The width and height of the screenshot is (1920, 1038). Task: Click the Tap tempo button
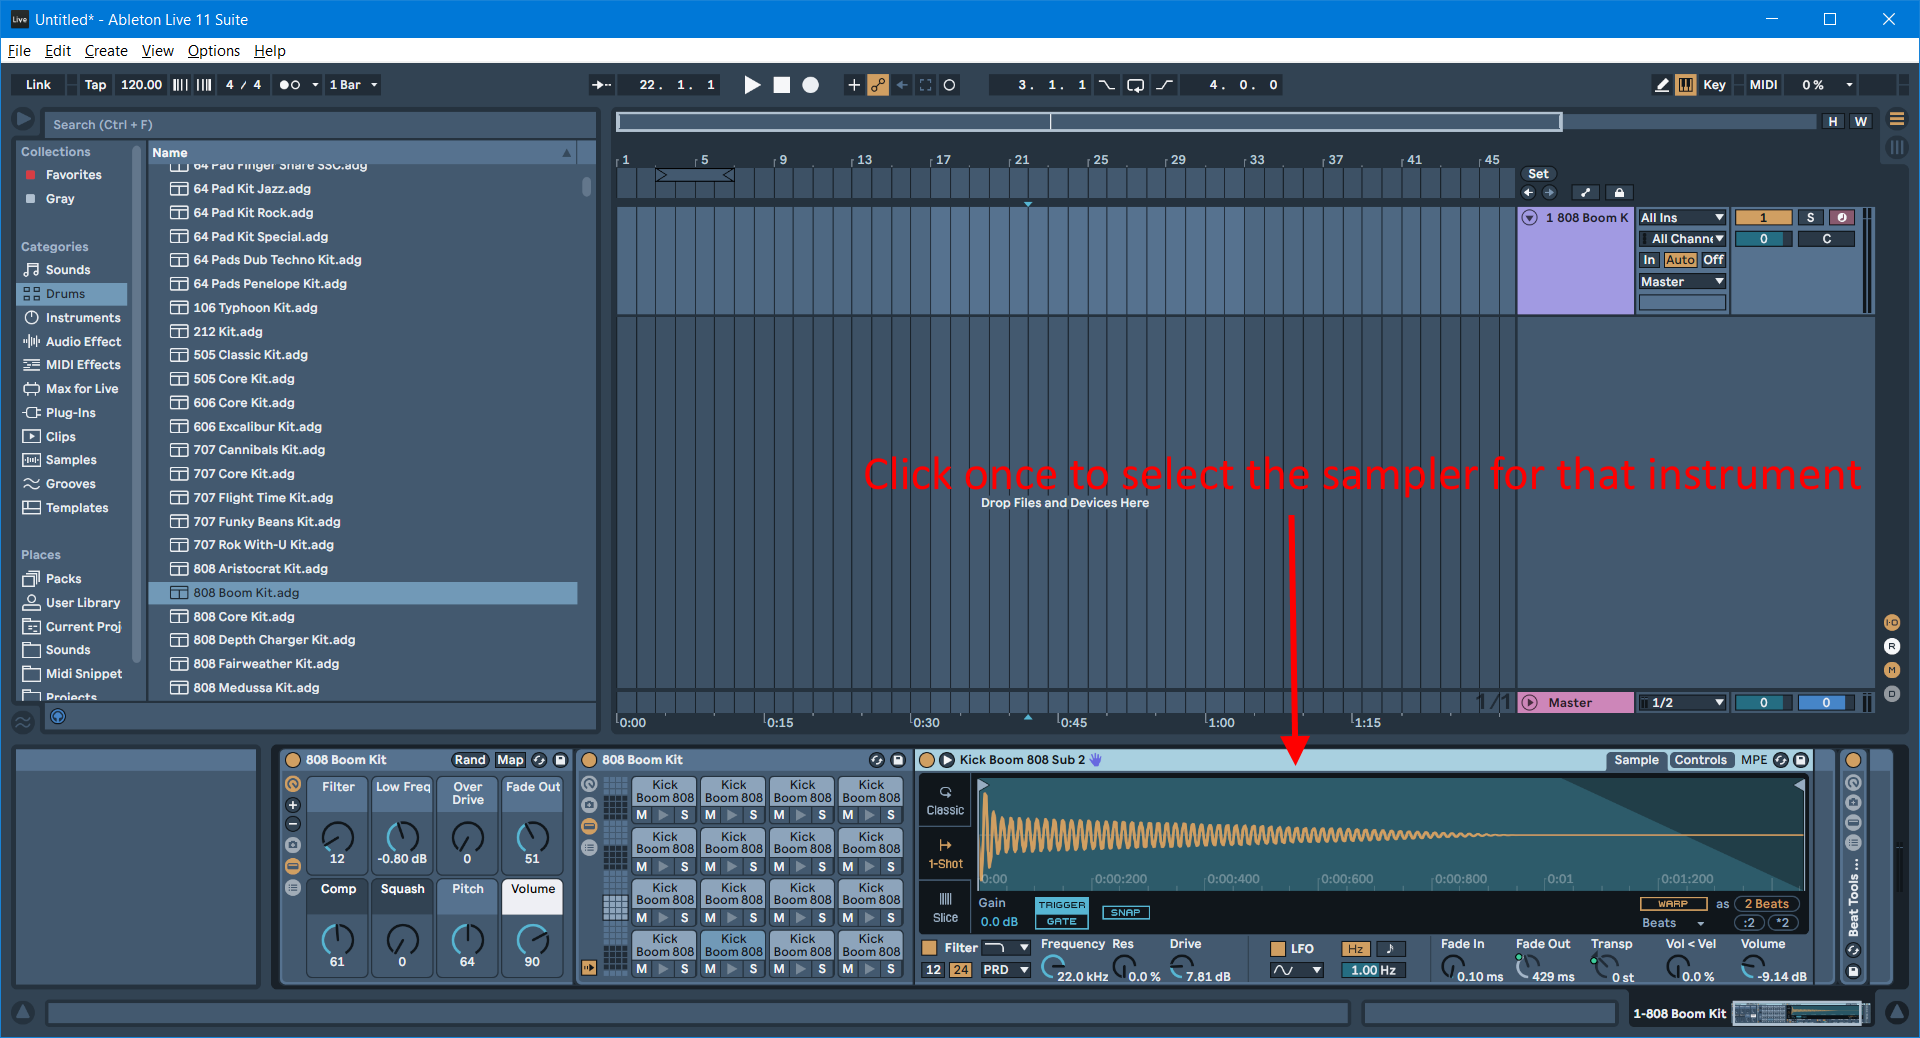95,85
